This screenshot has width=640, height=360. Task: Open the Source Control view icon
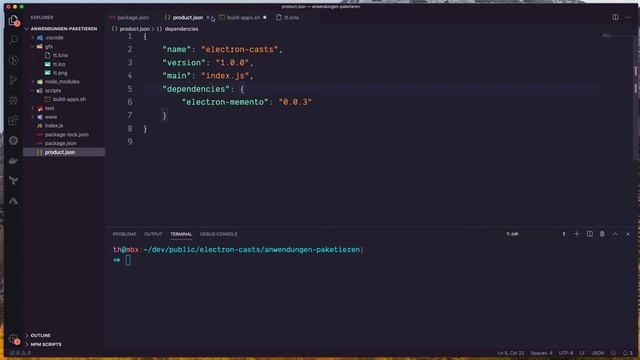click(x=13, y=80)
